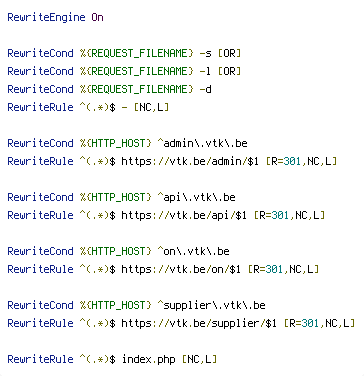Click the RewriteEngine directive on first line
The image size is (364, 376).
click(x=46, y=17)
